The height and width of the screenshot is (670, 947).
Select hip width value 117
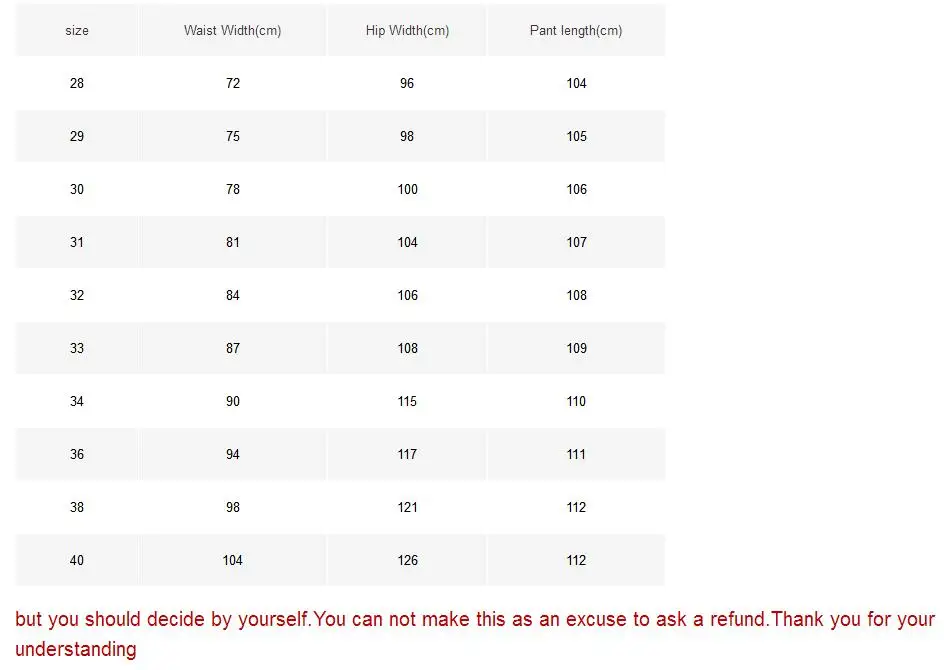(407, 454)
